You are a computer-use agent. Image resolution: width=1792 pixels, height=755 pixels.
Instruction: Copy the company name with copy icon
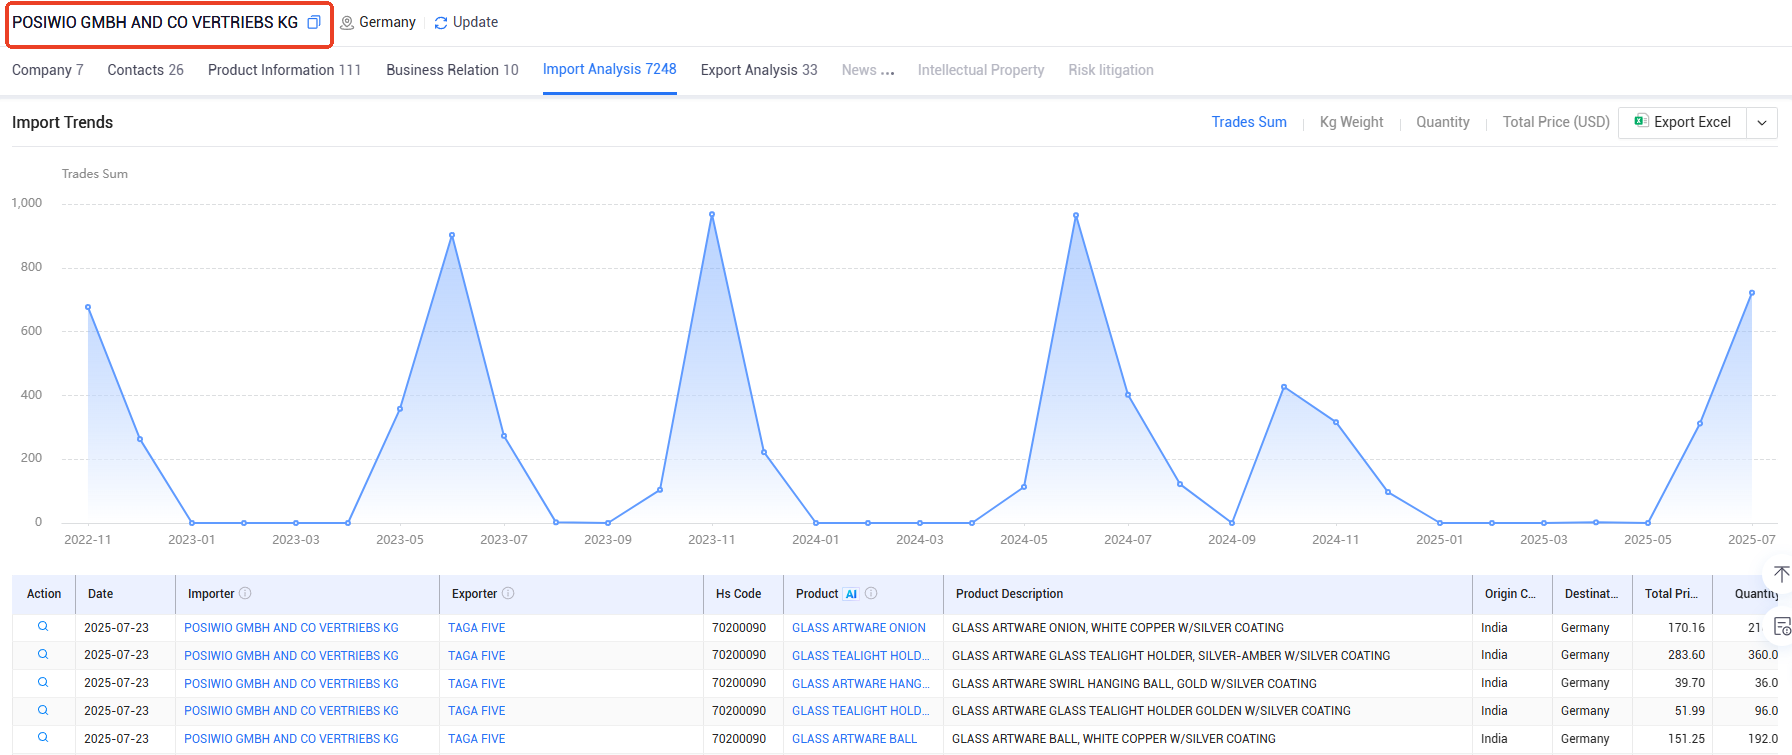(x=314, y=22)
